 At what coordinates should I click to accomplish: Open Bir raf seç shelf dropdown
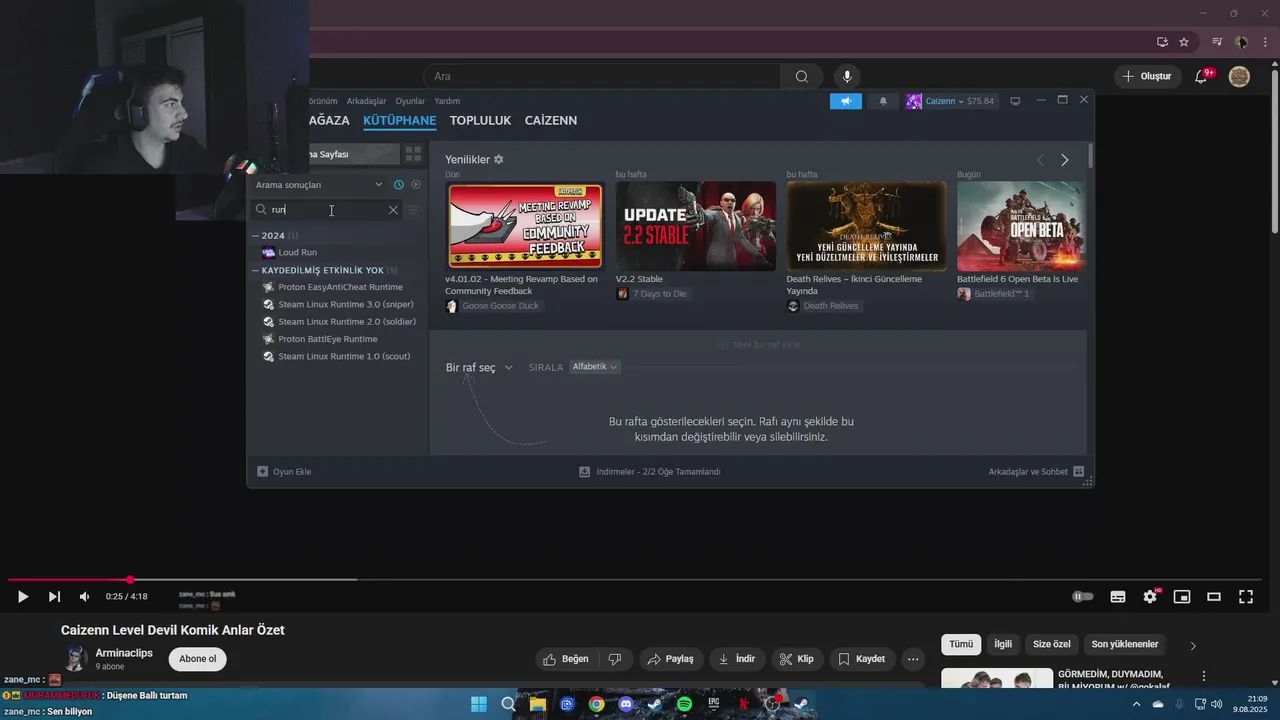coord(479,368)
